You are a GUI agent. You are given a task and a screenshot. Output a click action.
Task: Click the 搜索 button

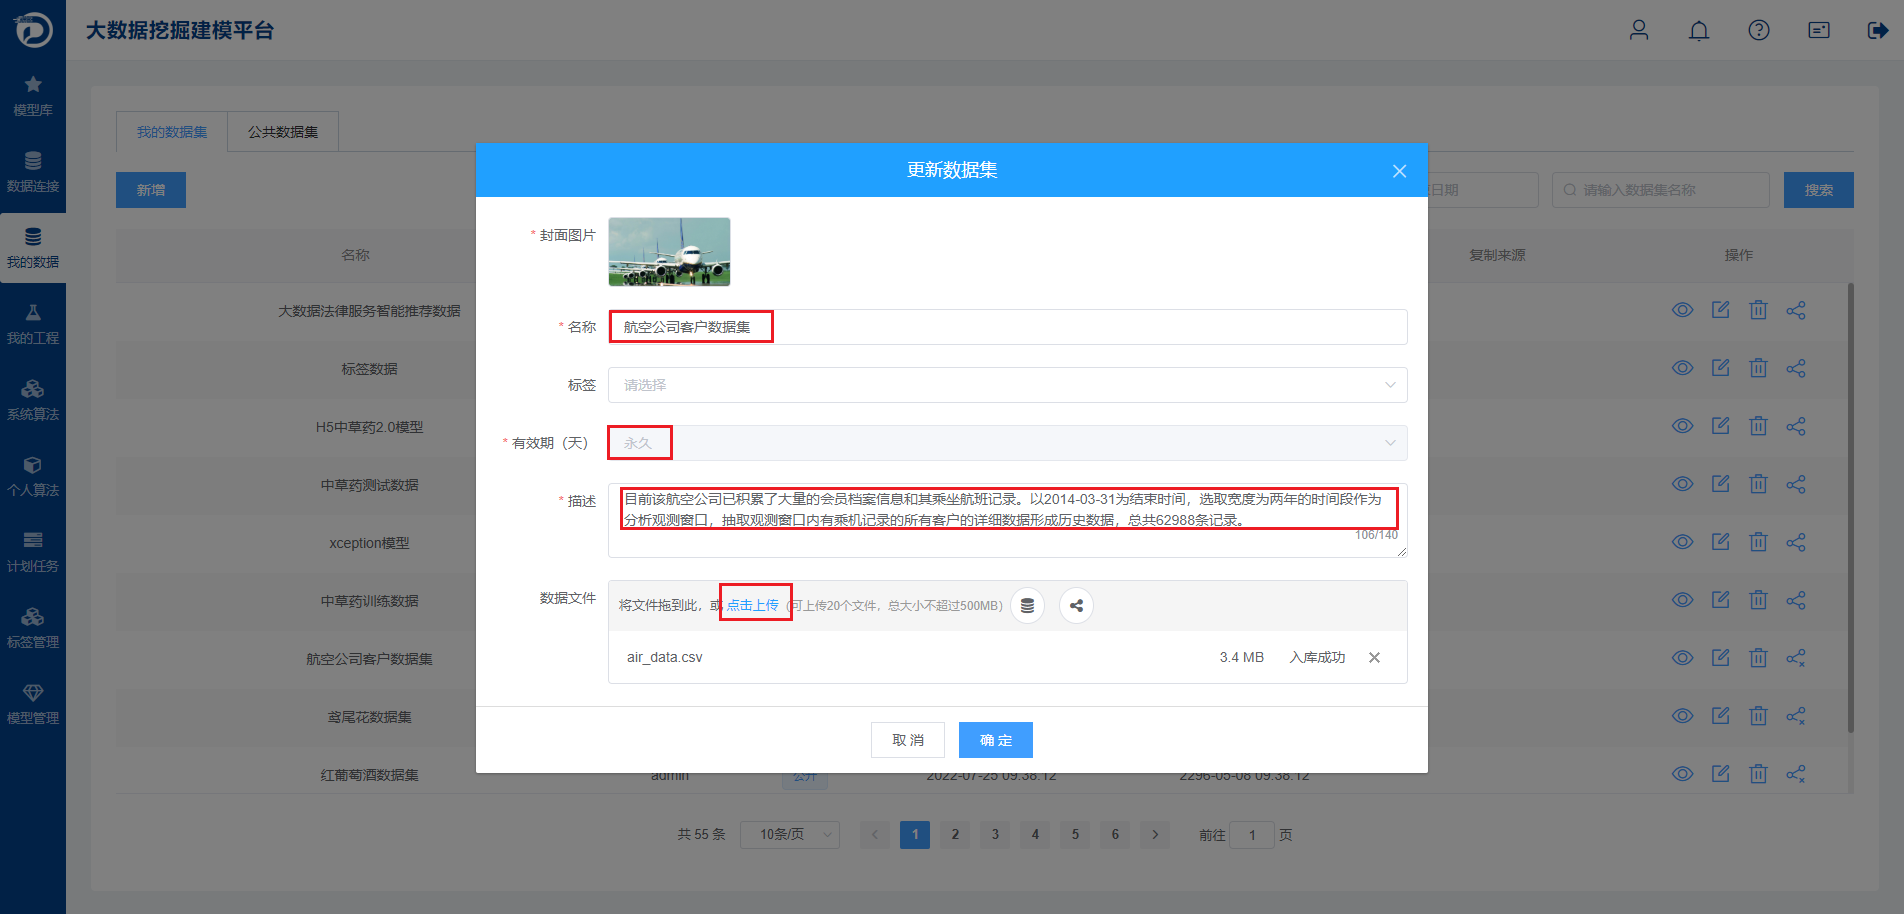click(x=1819, y=190)
